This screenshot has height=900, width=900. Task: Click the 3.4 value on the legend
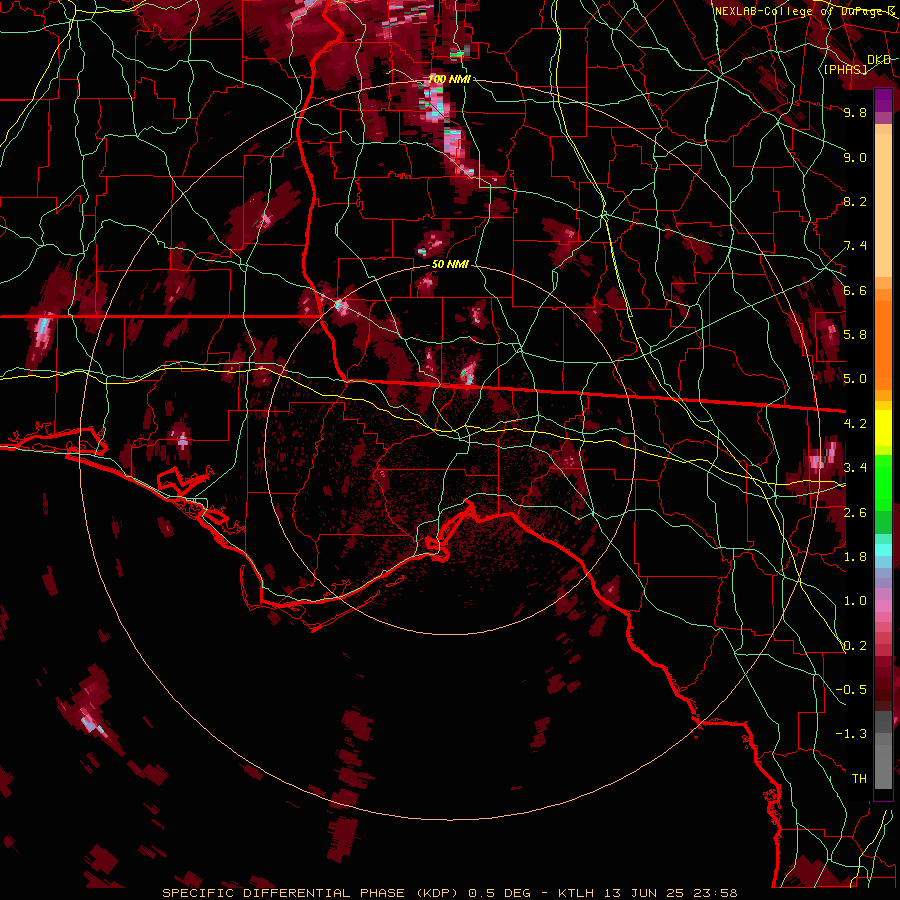(855, 468)
